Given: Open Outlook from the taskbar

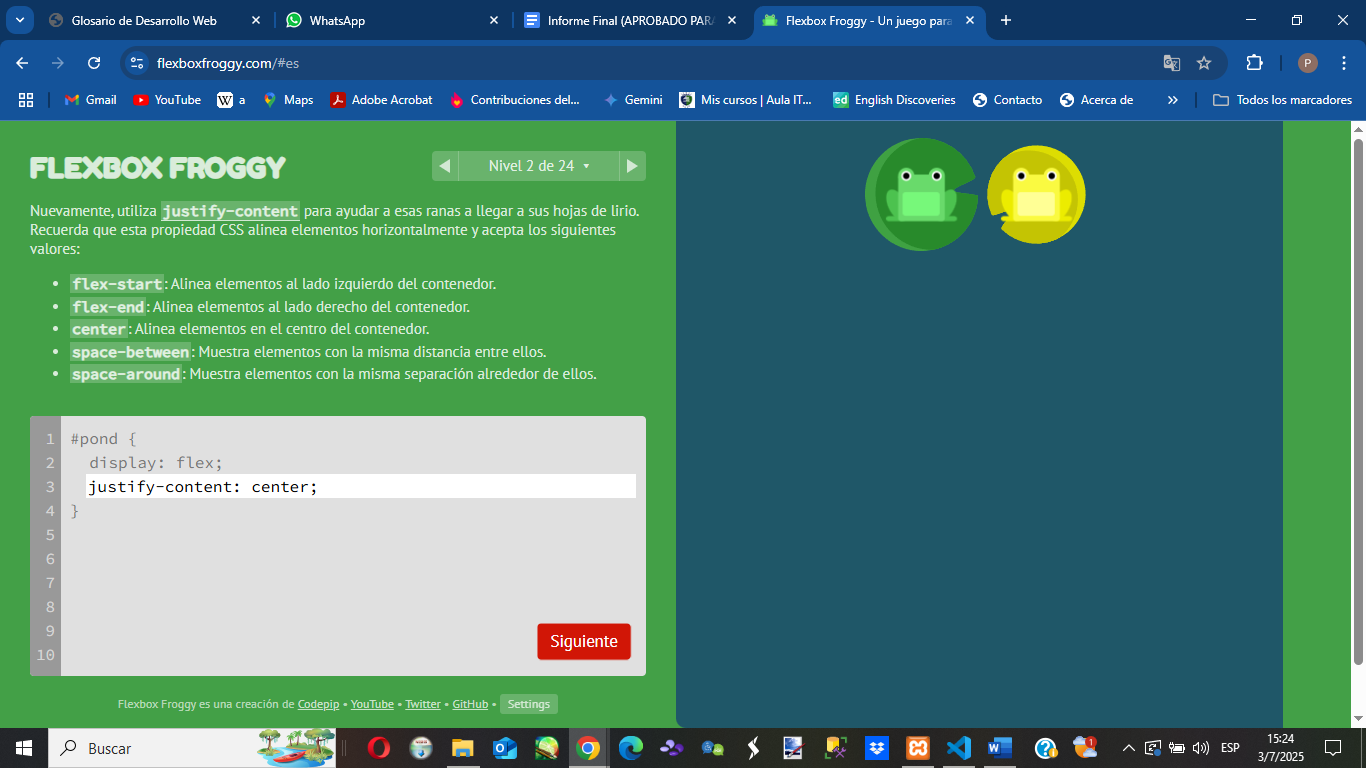Looking at the screenshot, I should click(x=504, y=748).
